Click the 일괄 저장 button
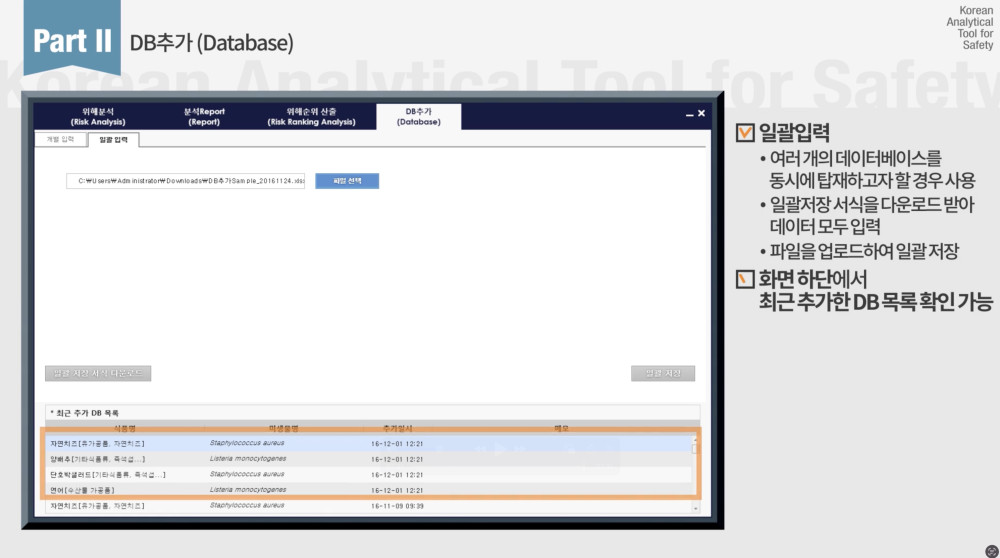This screenshot has width=1000, height=558. [662, 373]
